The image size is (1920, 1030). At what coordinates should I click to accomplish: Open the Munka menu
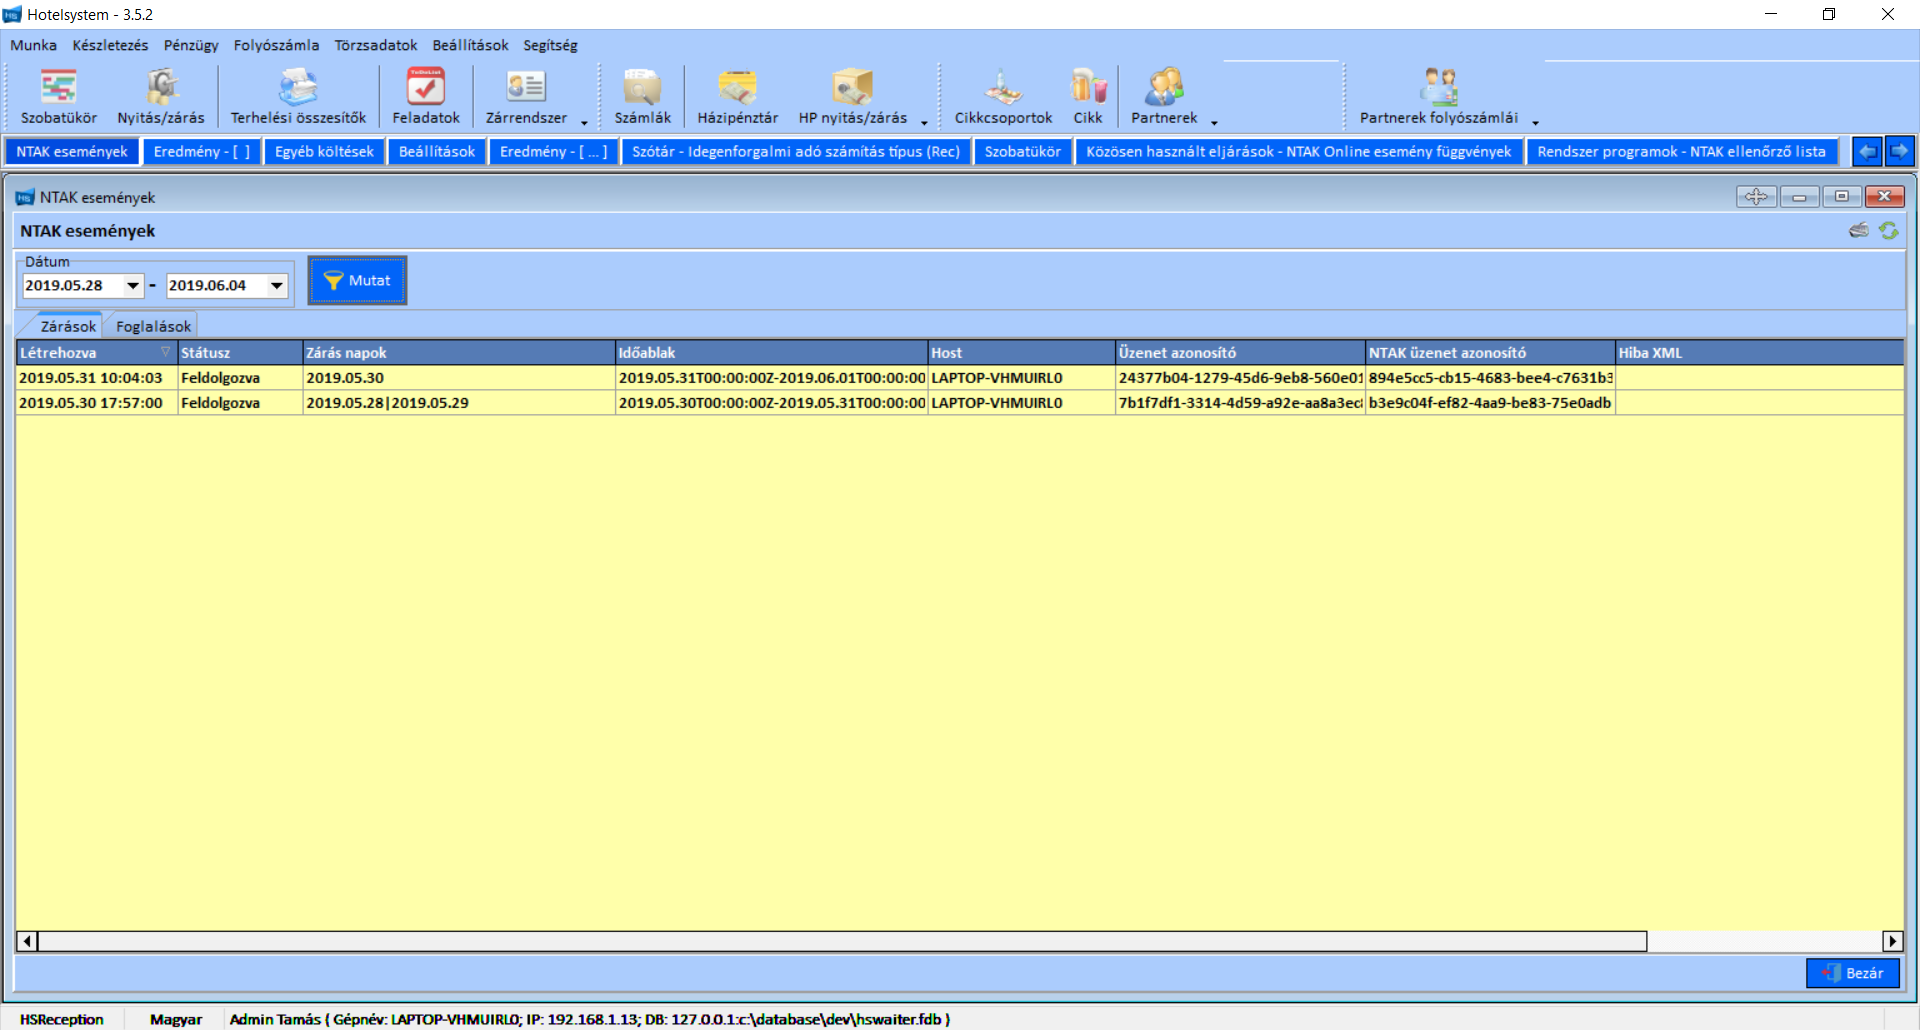pyautogui.click(x=33, y=45)
